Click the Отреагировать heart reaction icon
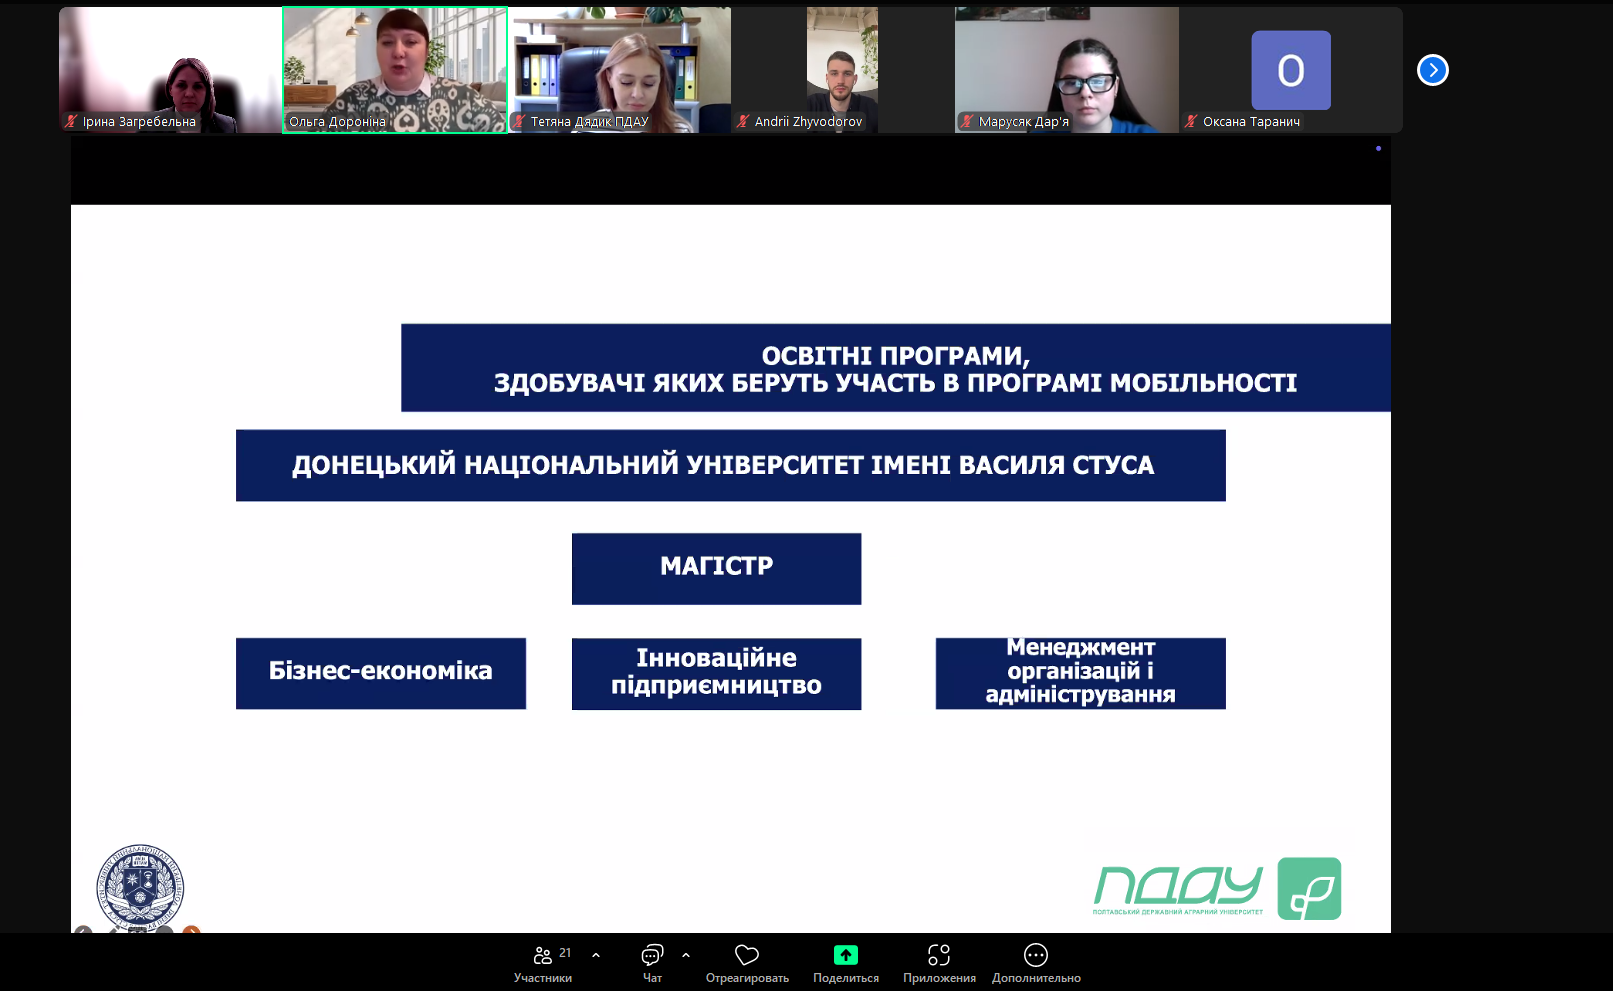This screenshot has width=1613, height=992. pos(747,955)
